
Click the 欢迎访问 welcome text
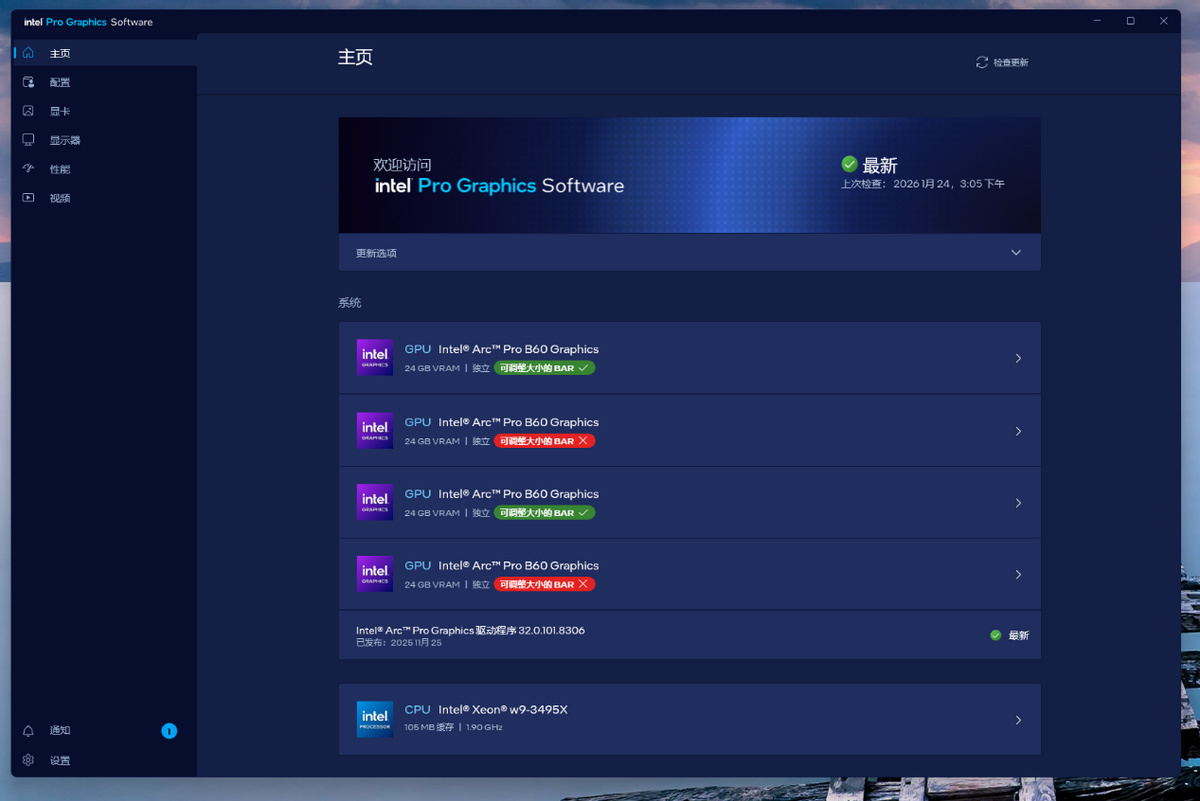coord(402,165)
